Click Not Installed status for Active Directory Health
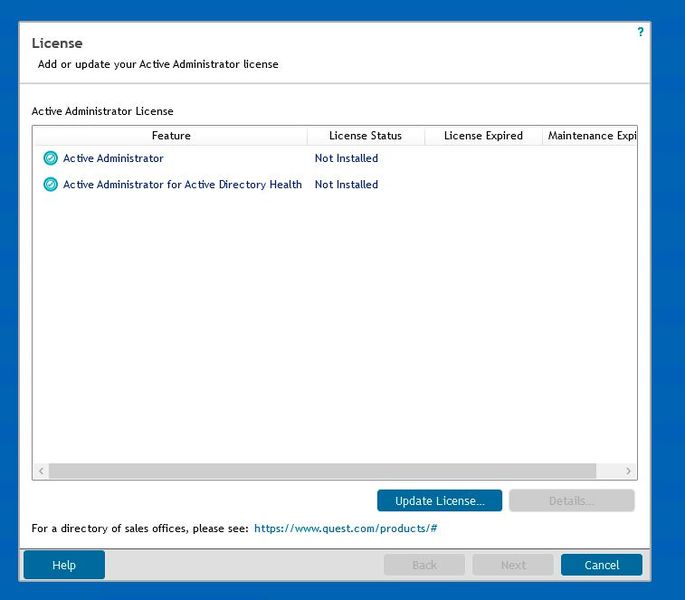Image resolution: width=685 pixels, height=600 pixels. coord(346,184)
